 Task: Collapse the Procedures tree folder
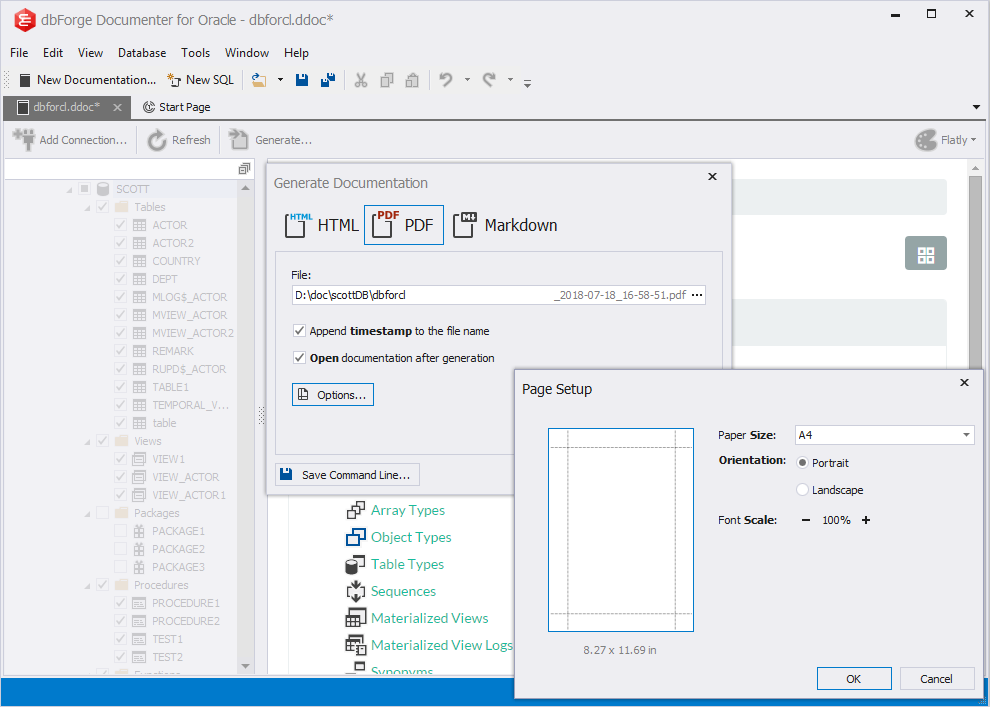[x=88, y=586]
